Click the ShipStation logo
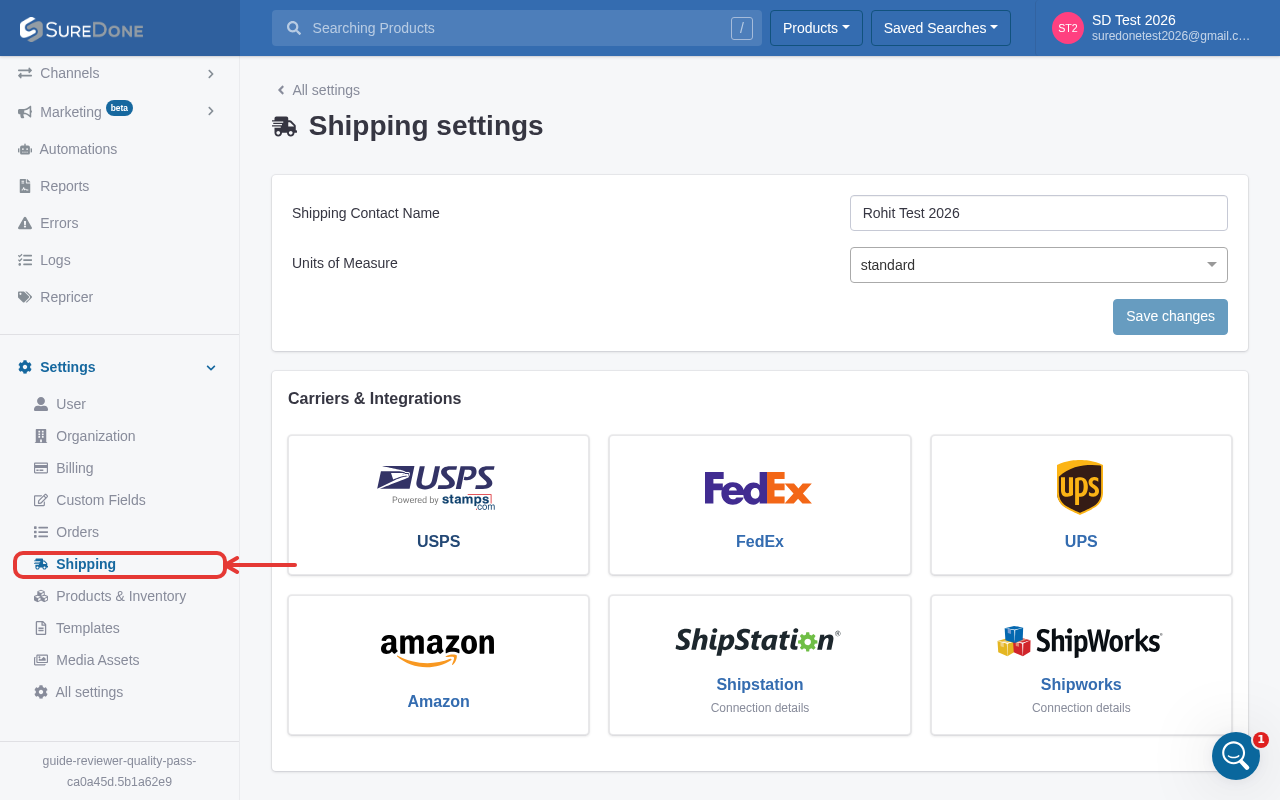This screenshot has width=1280, height=800. [x=758, y=640]
